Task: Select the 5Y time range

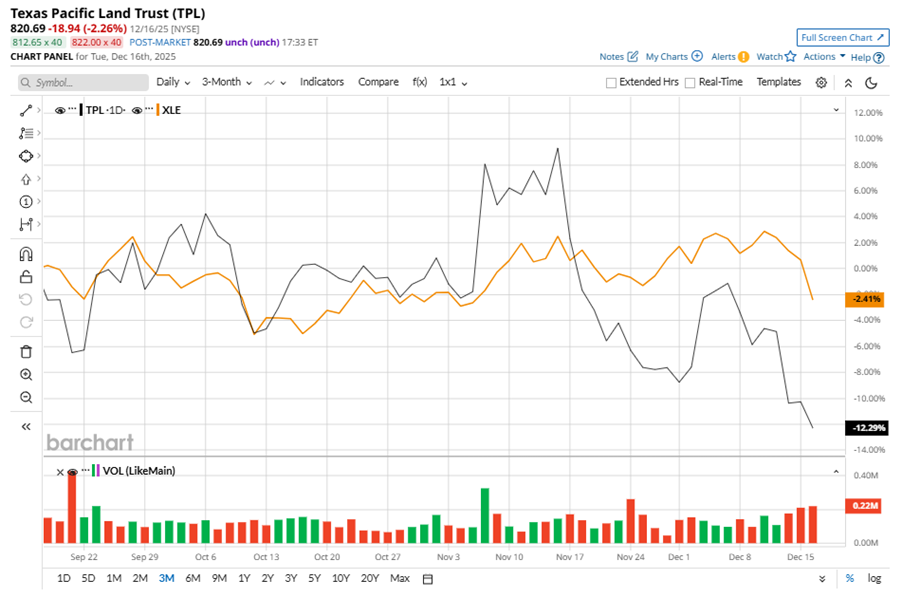Action: click(x=314, y=578)
